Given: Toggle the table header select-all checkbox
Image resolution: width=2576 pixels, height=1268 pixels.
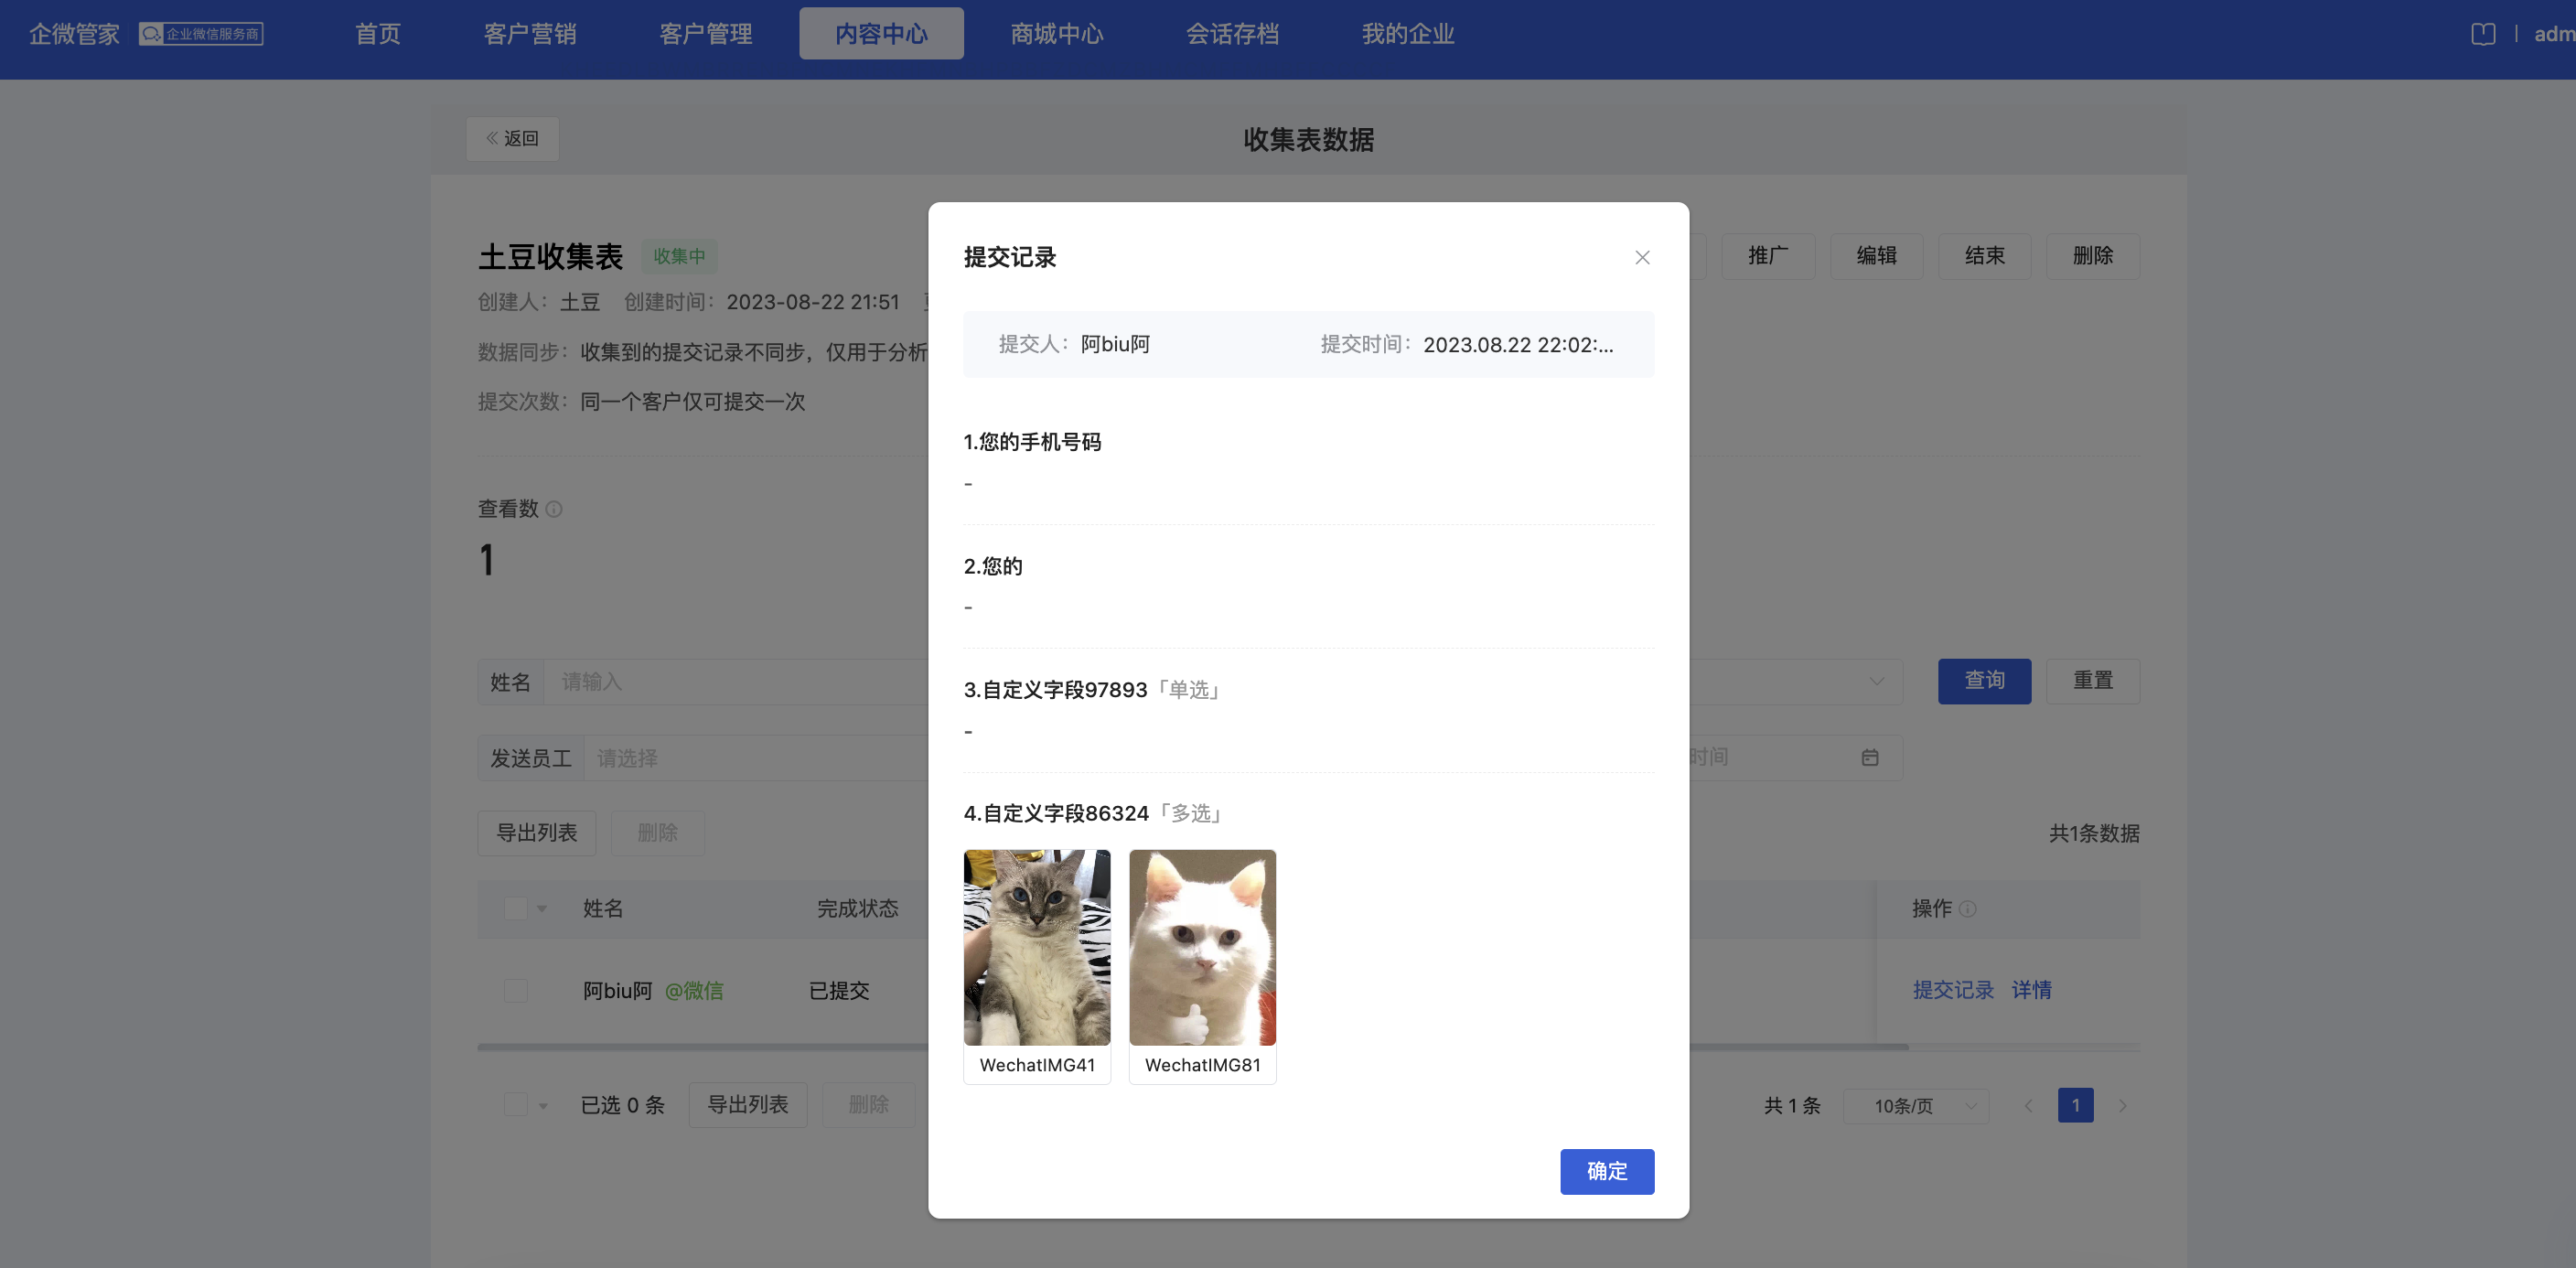Looking at the screenshot, I should point(516,909).
